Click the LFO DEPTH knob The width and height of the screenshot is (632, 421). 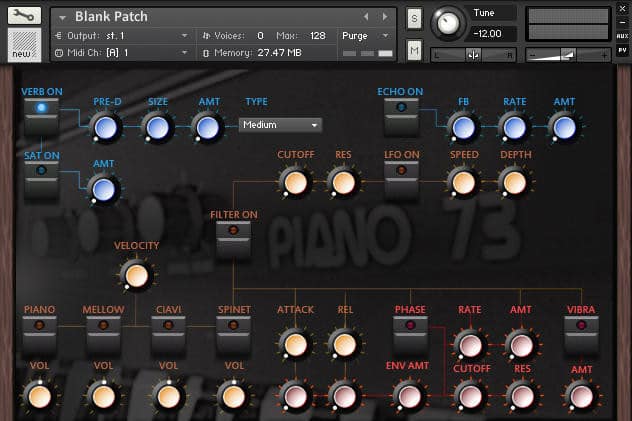tap(515, 183)
